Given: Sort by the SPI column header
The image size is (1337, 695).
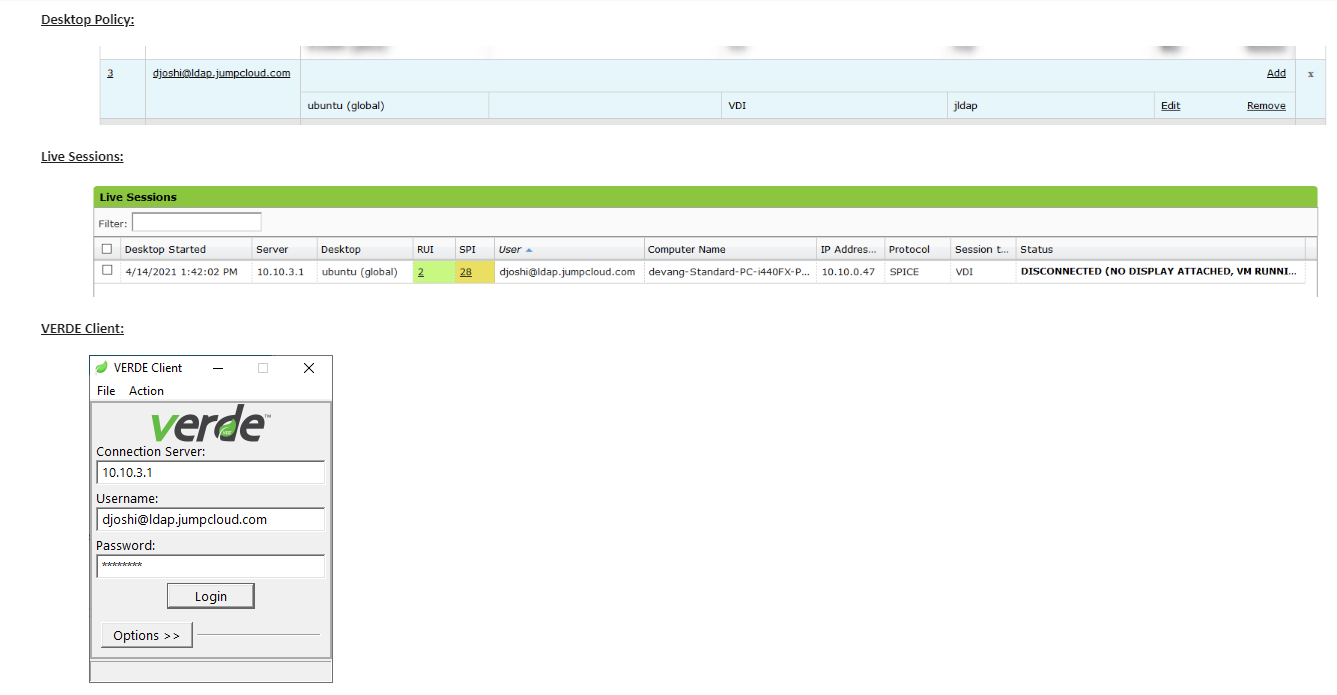Looking at the screenshot, I should 474,249.
